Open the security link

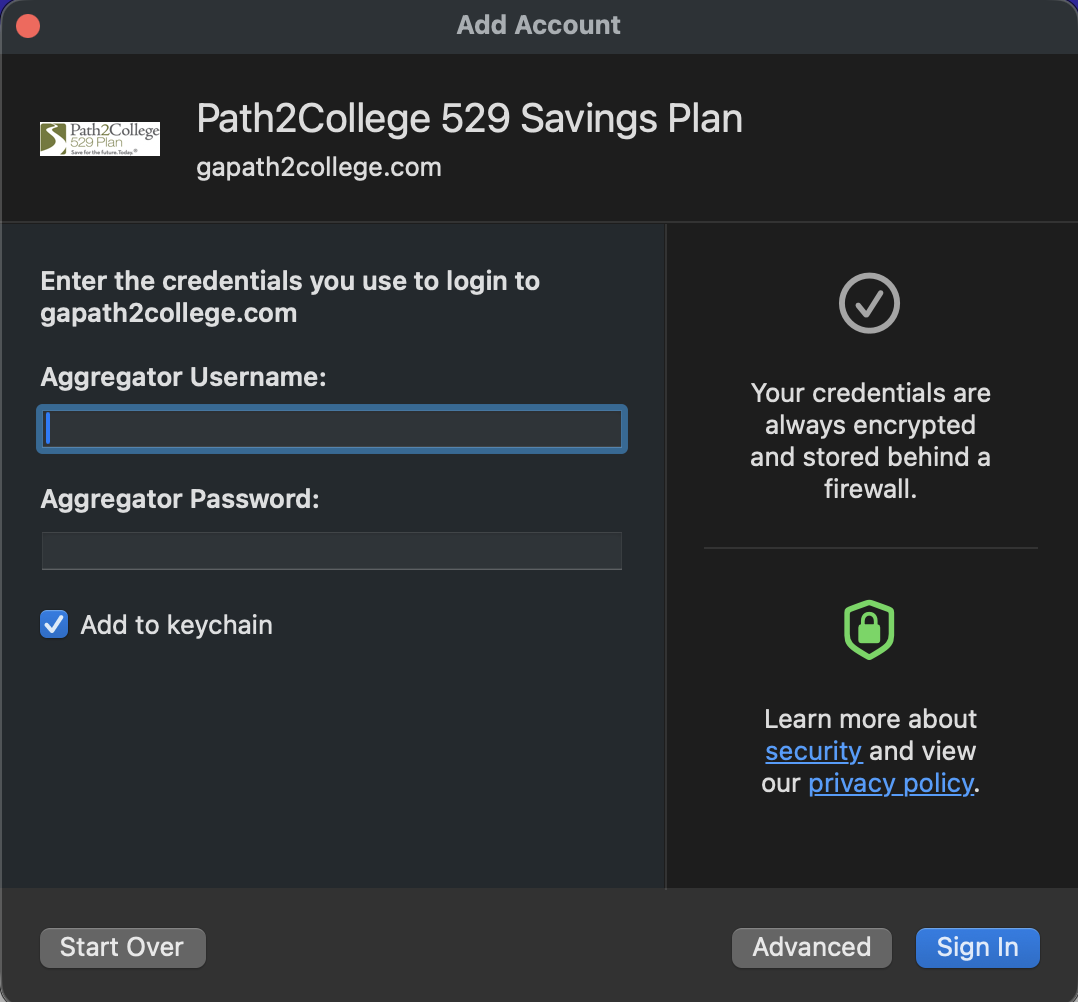[813, 751]
